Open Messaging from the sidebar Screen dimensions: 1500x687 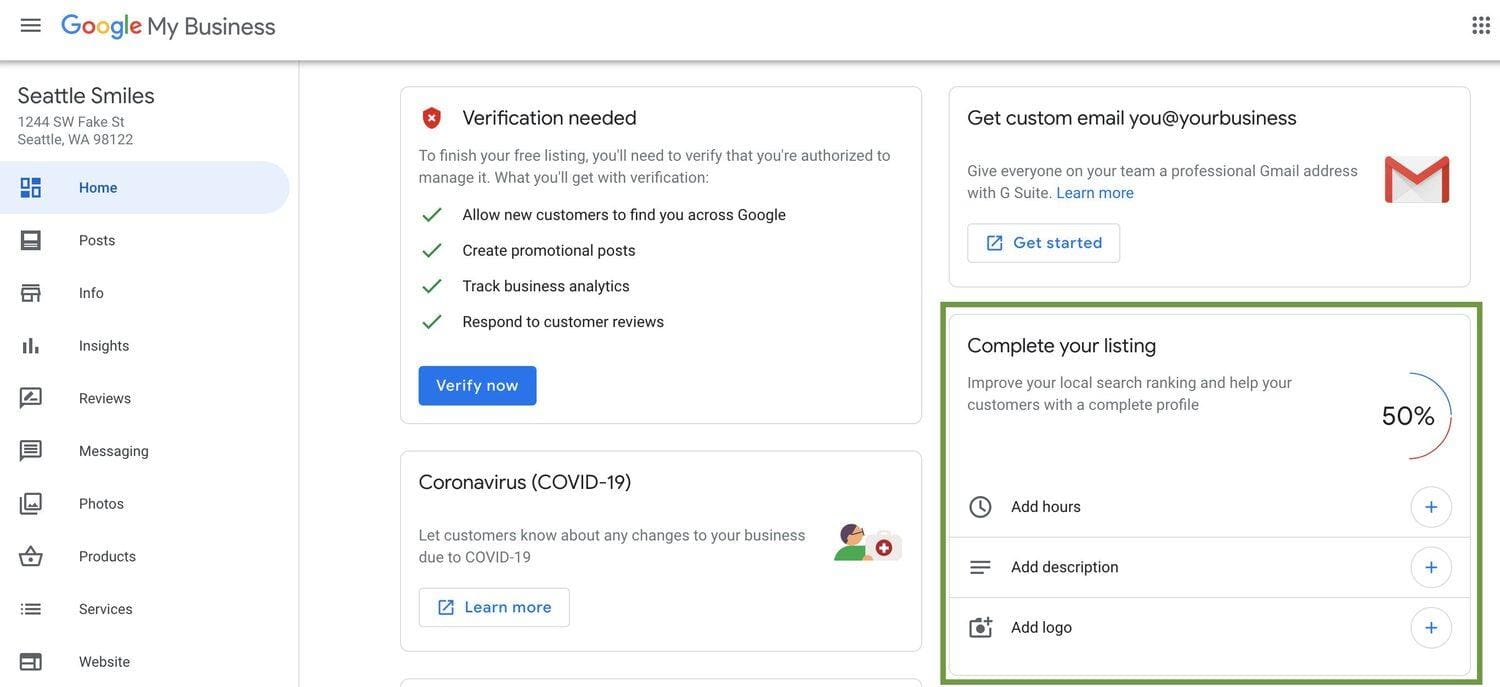[x=114, y=452]
